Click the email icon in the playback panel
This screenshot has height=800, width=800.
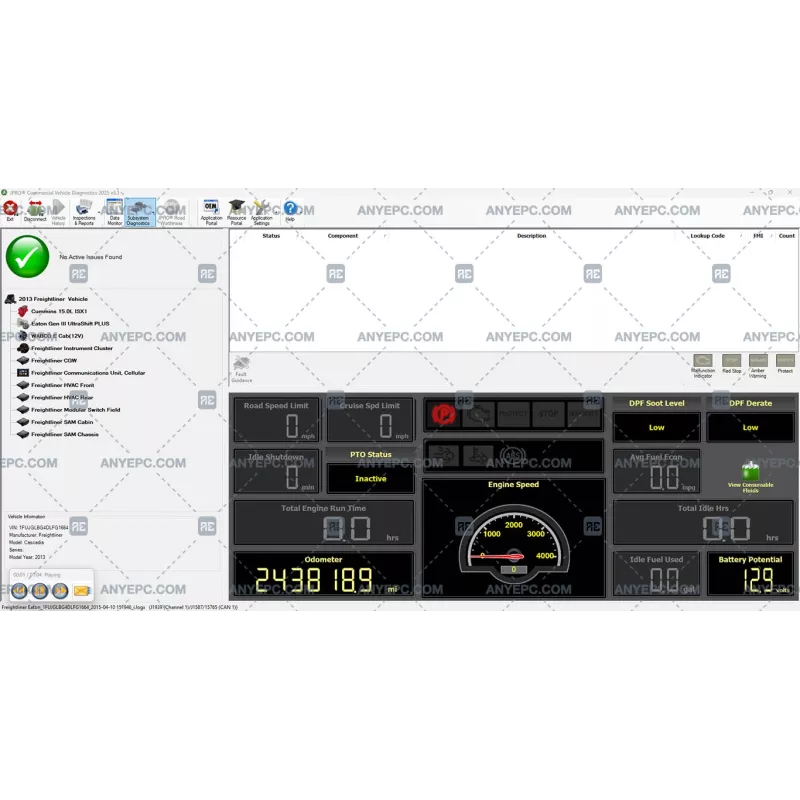pos(81,591)
